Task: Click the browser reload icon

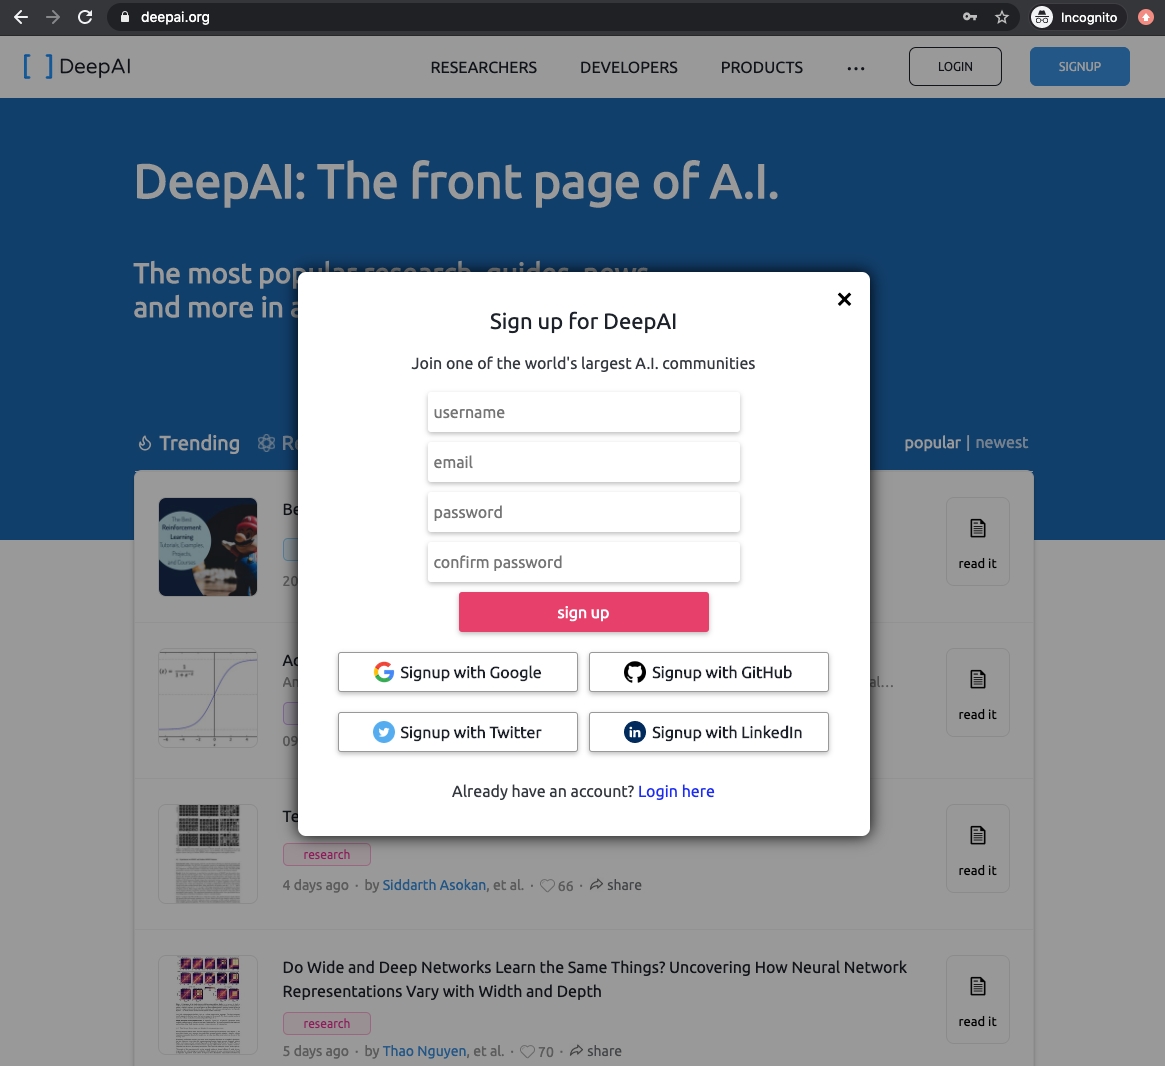Action: point(85,17)
